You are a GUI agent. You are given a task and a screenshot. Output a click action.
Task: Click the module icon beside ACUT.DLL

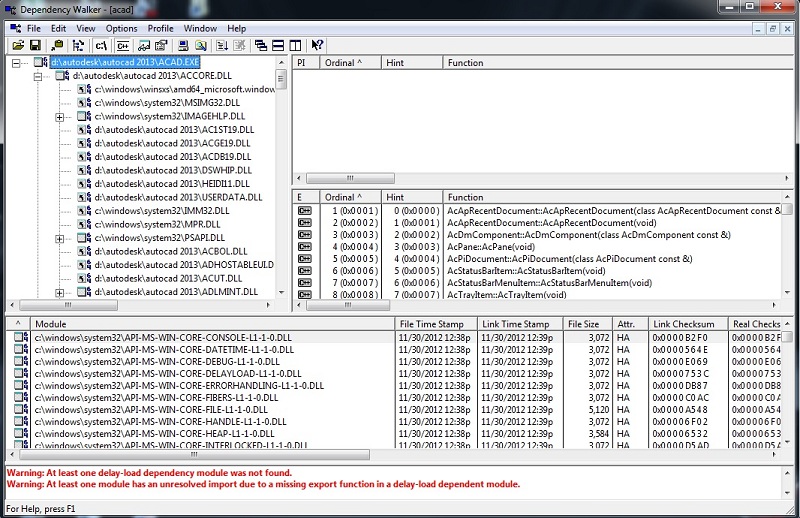click(84, 279)
